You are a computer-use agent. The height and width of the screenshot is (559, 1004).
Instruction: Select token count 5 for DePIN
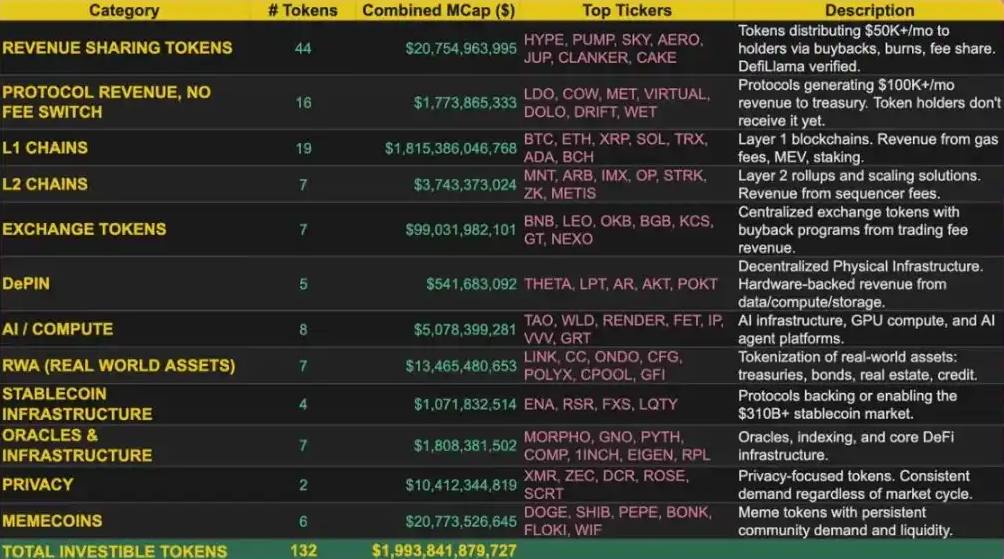click(x=304, y=284)
